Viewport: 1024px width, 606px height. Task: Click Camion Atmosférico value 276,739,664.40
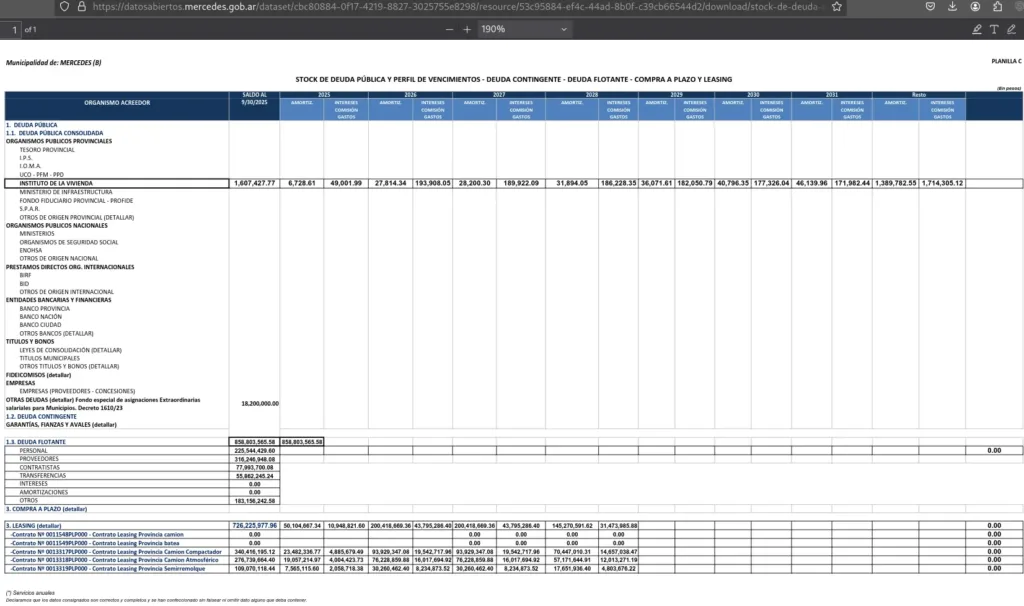point(255,560)
